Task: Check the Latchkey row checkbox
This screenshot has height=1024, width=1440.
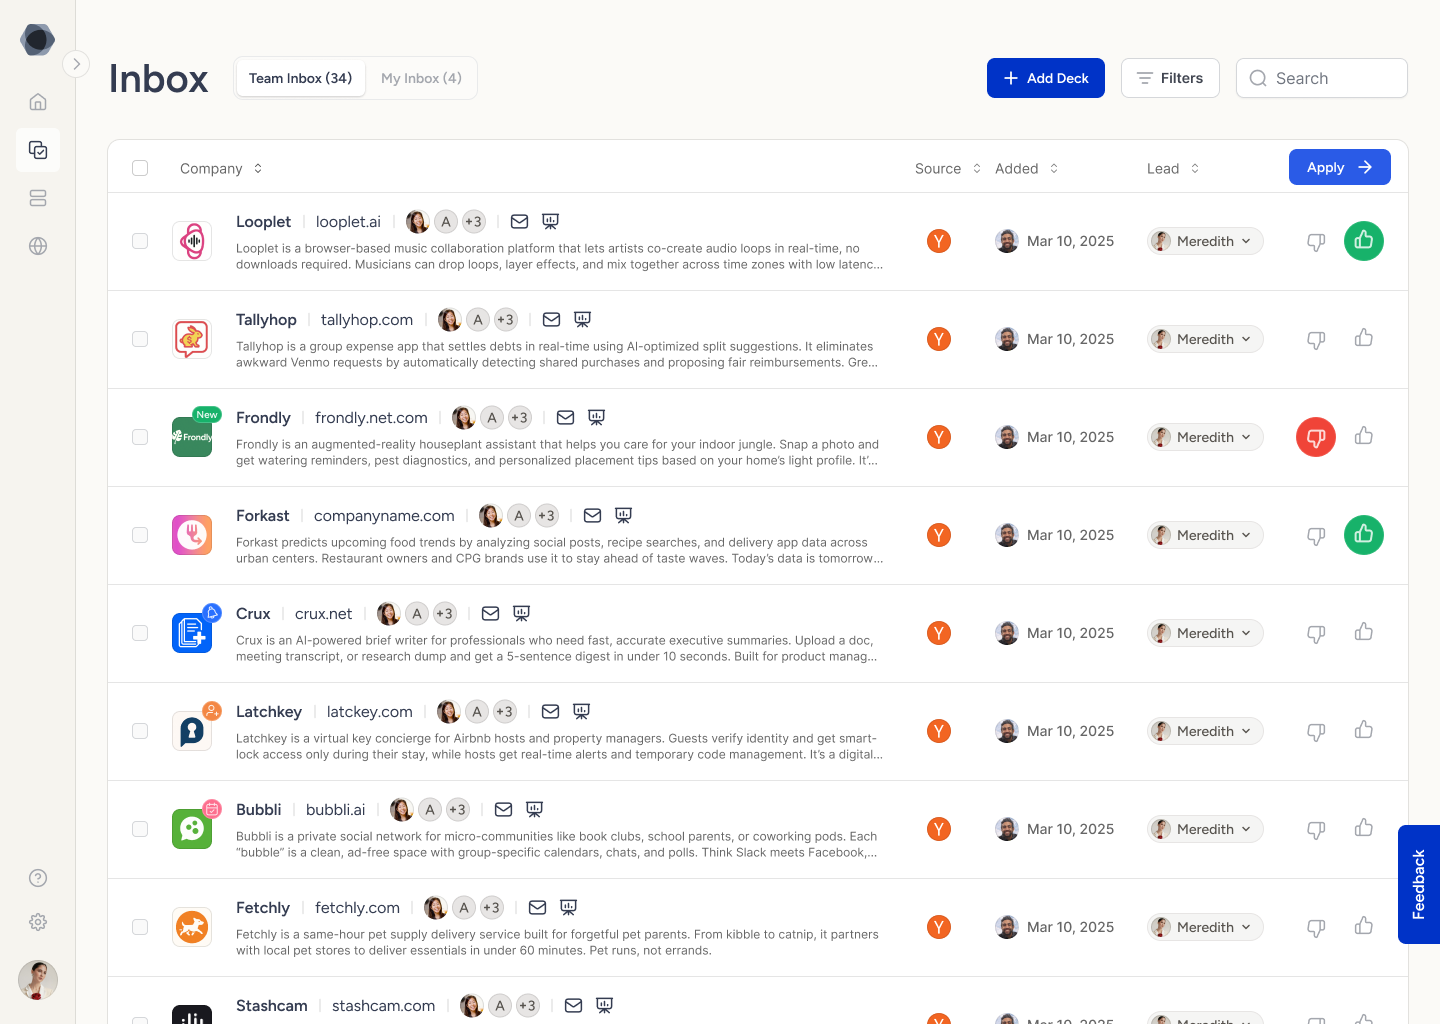Action: pyautogui.click(x=140, y=731)
